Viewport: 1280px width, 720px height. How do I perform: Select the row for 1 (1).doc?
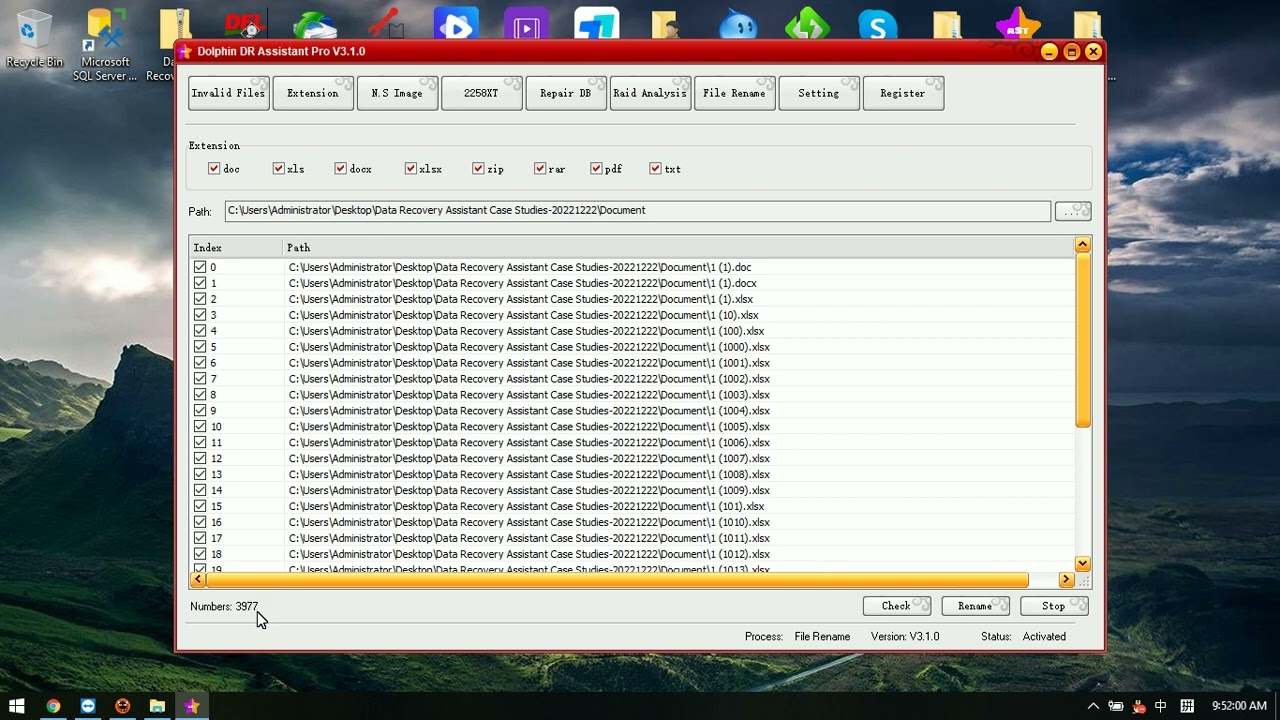click(x=632, y=267)
